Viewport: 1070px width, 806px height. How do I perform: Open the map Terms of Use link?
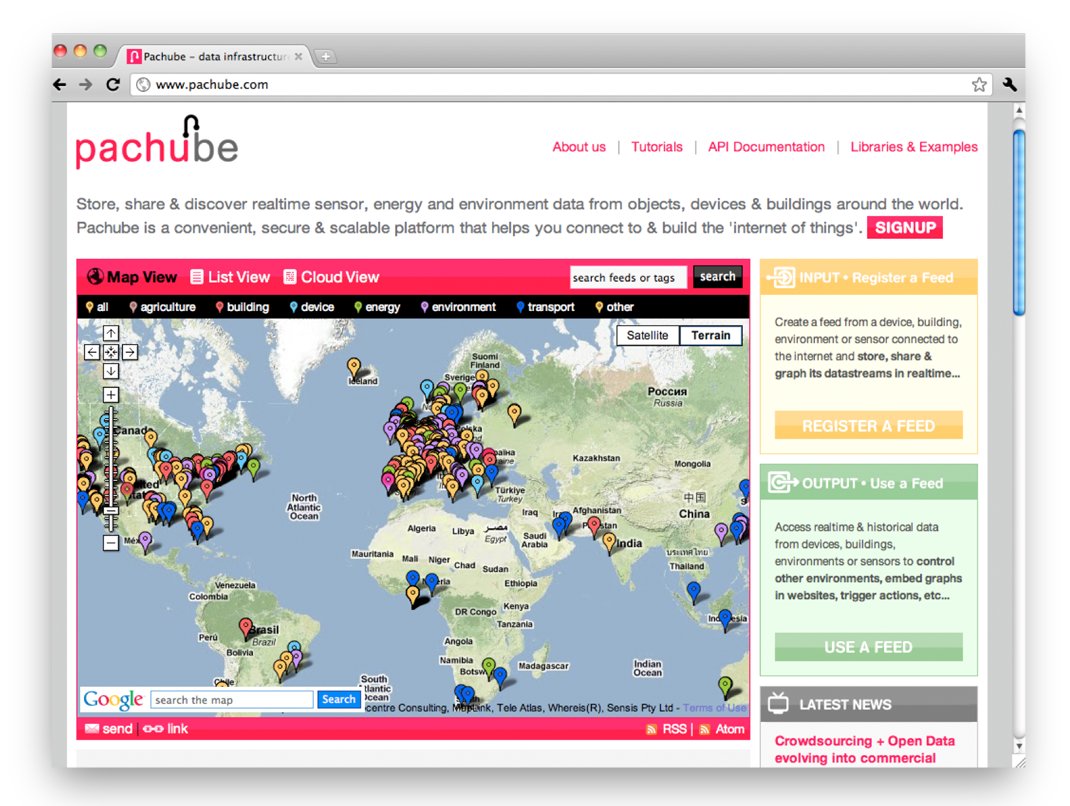(714, 708)
